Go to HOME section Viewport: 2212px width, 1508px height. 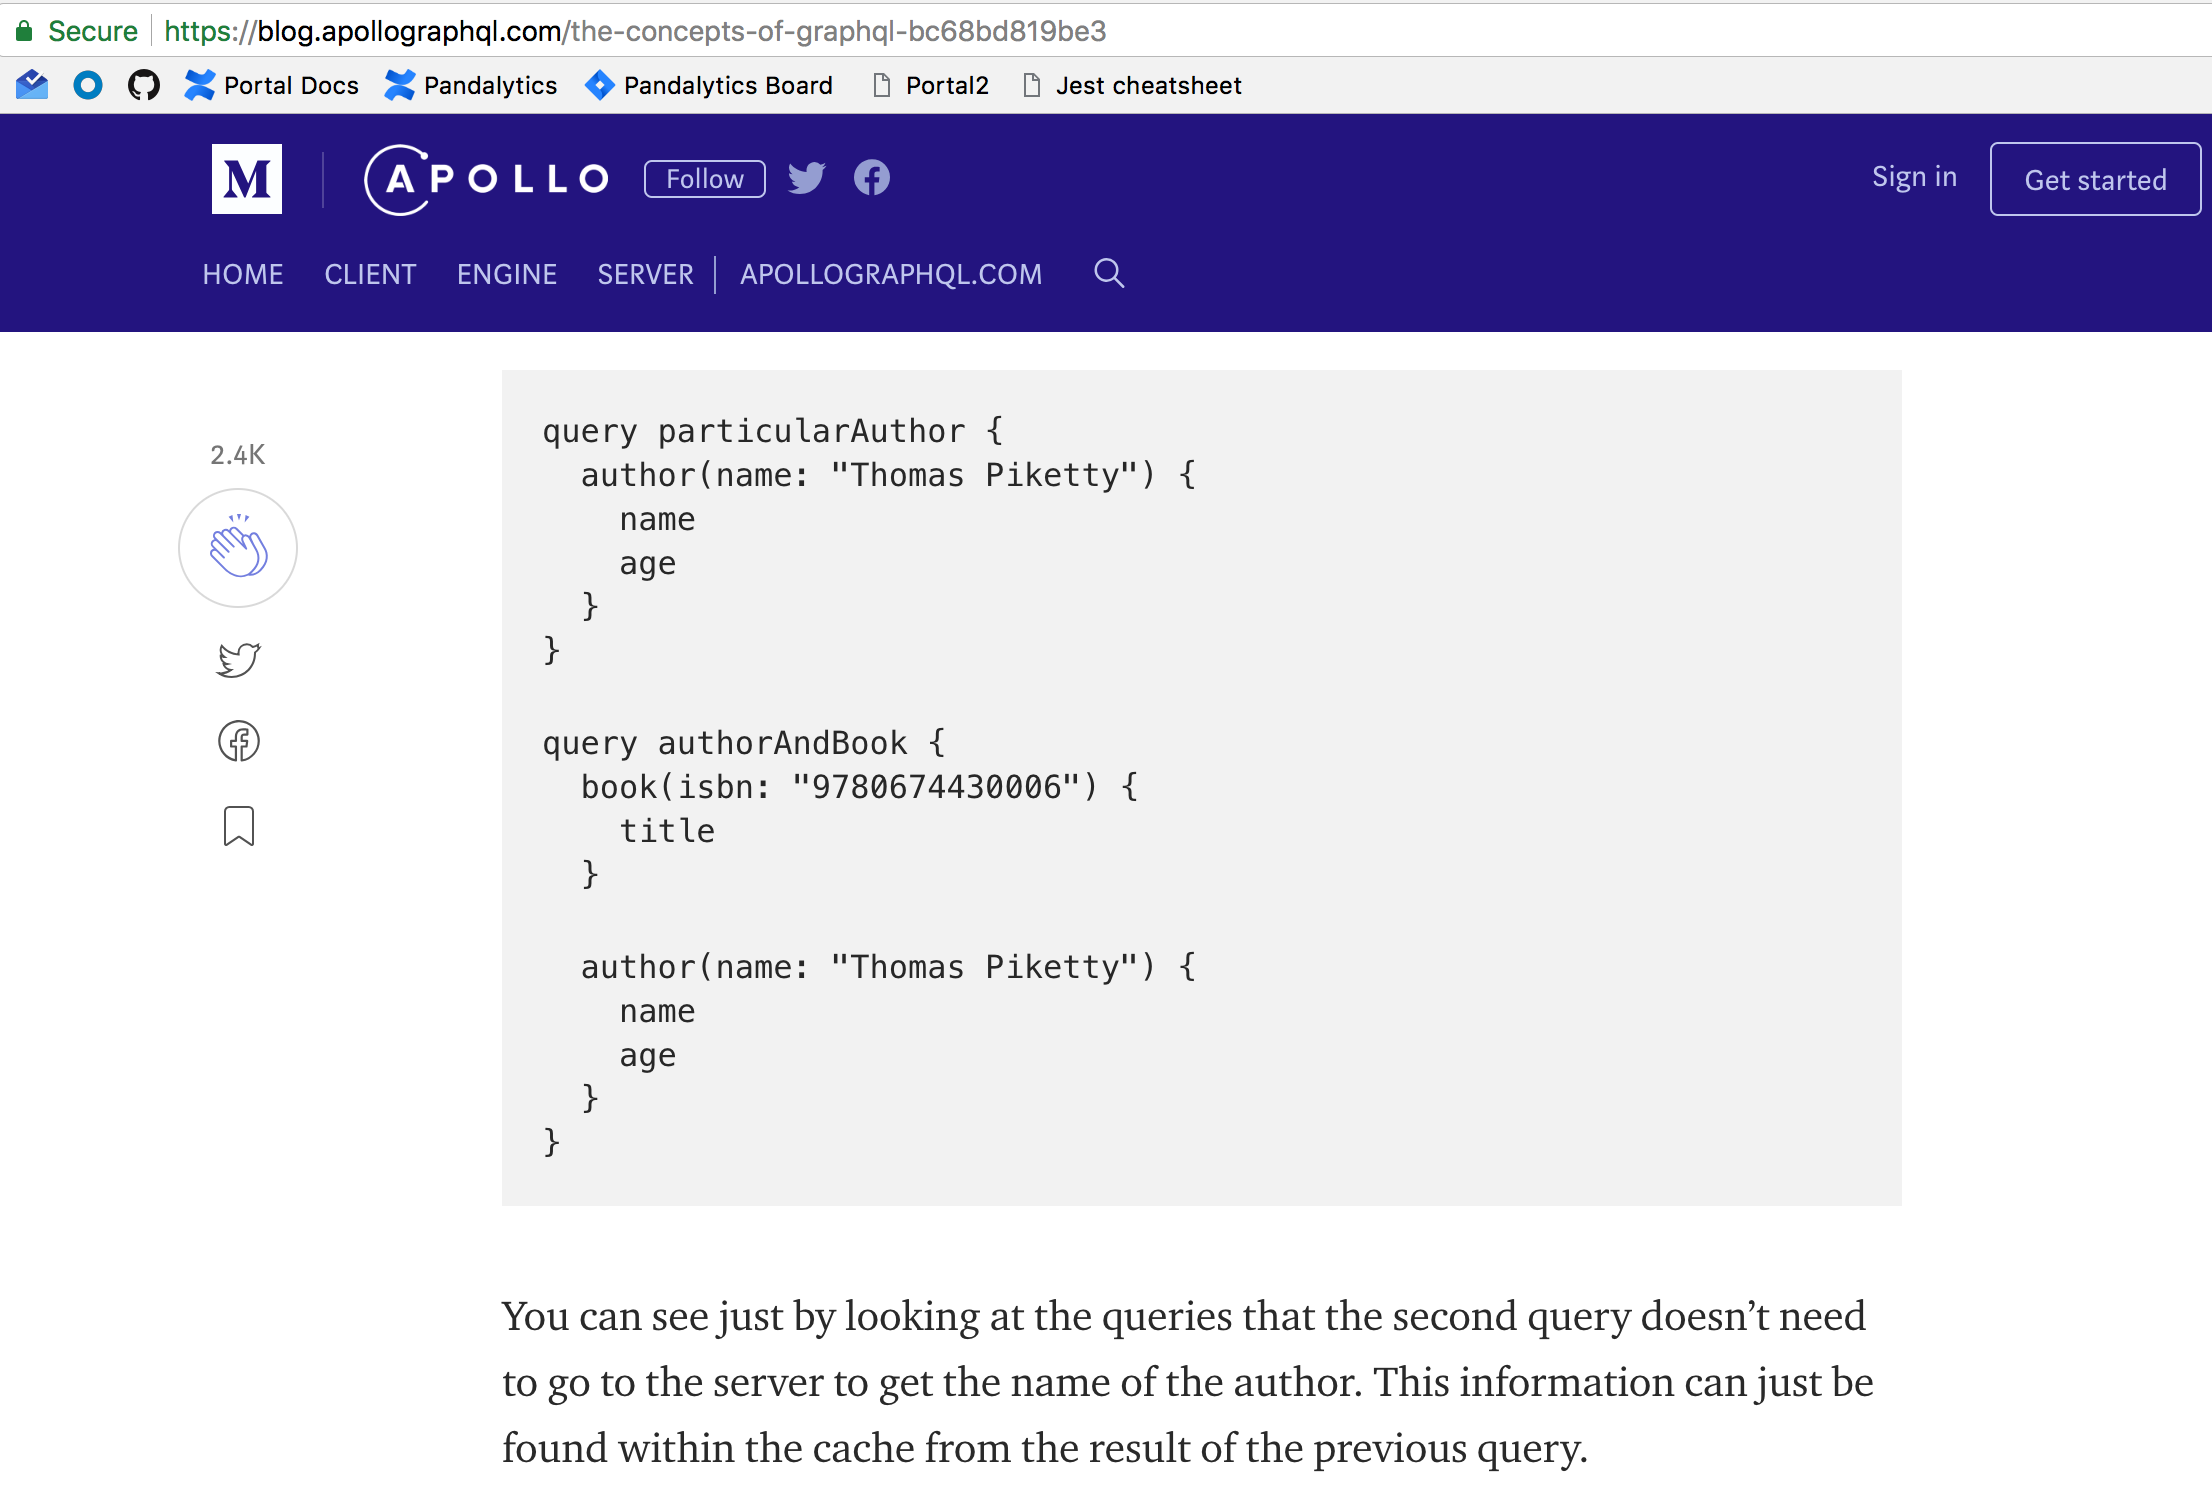pyautogui.click(x=243, y=274)
